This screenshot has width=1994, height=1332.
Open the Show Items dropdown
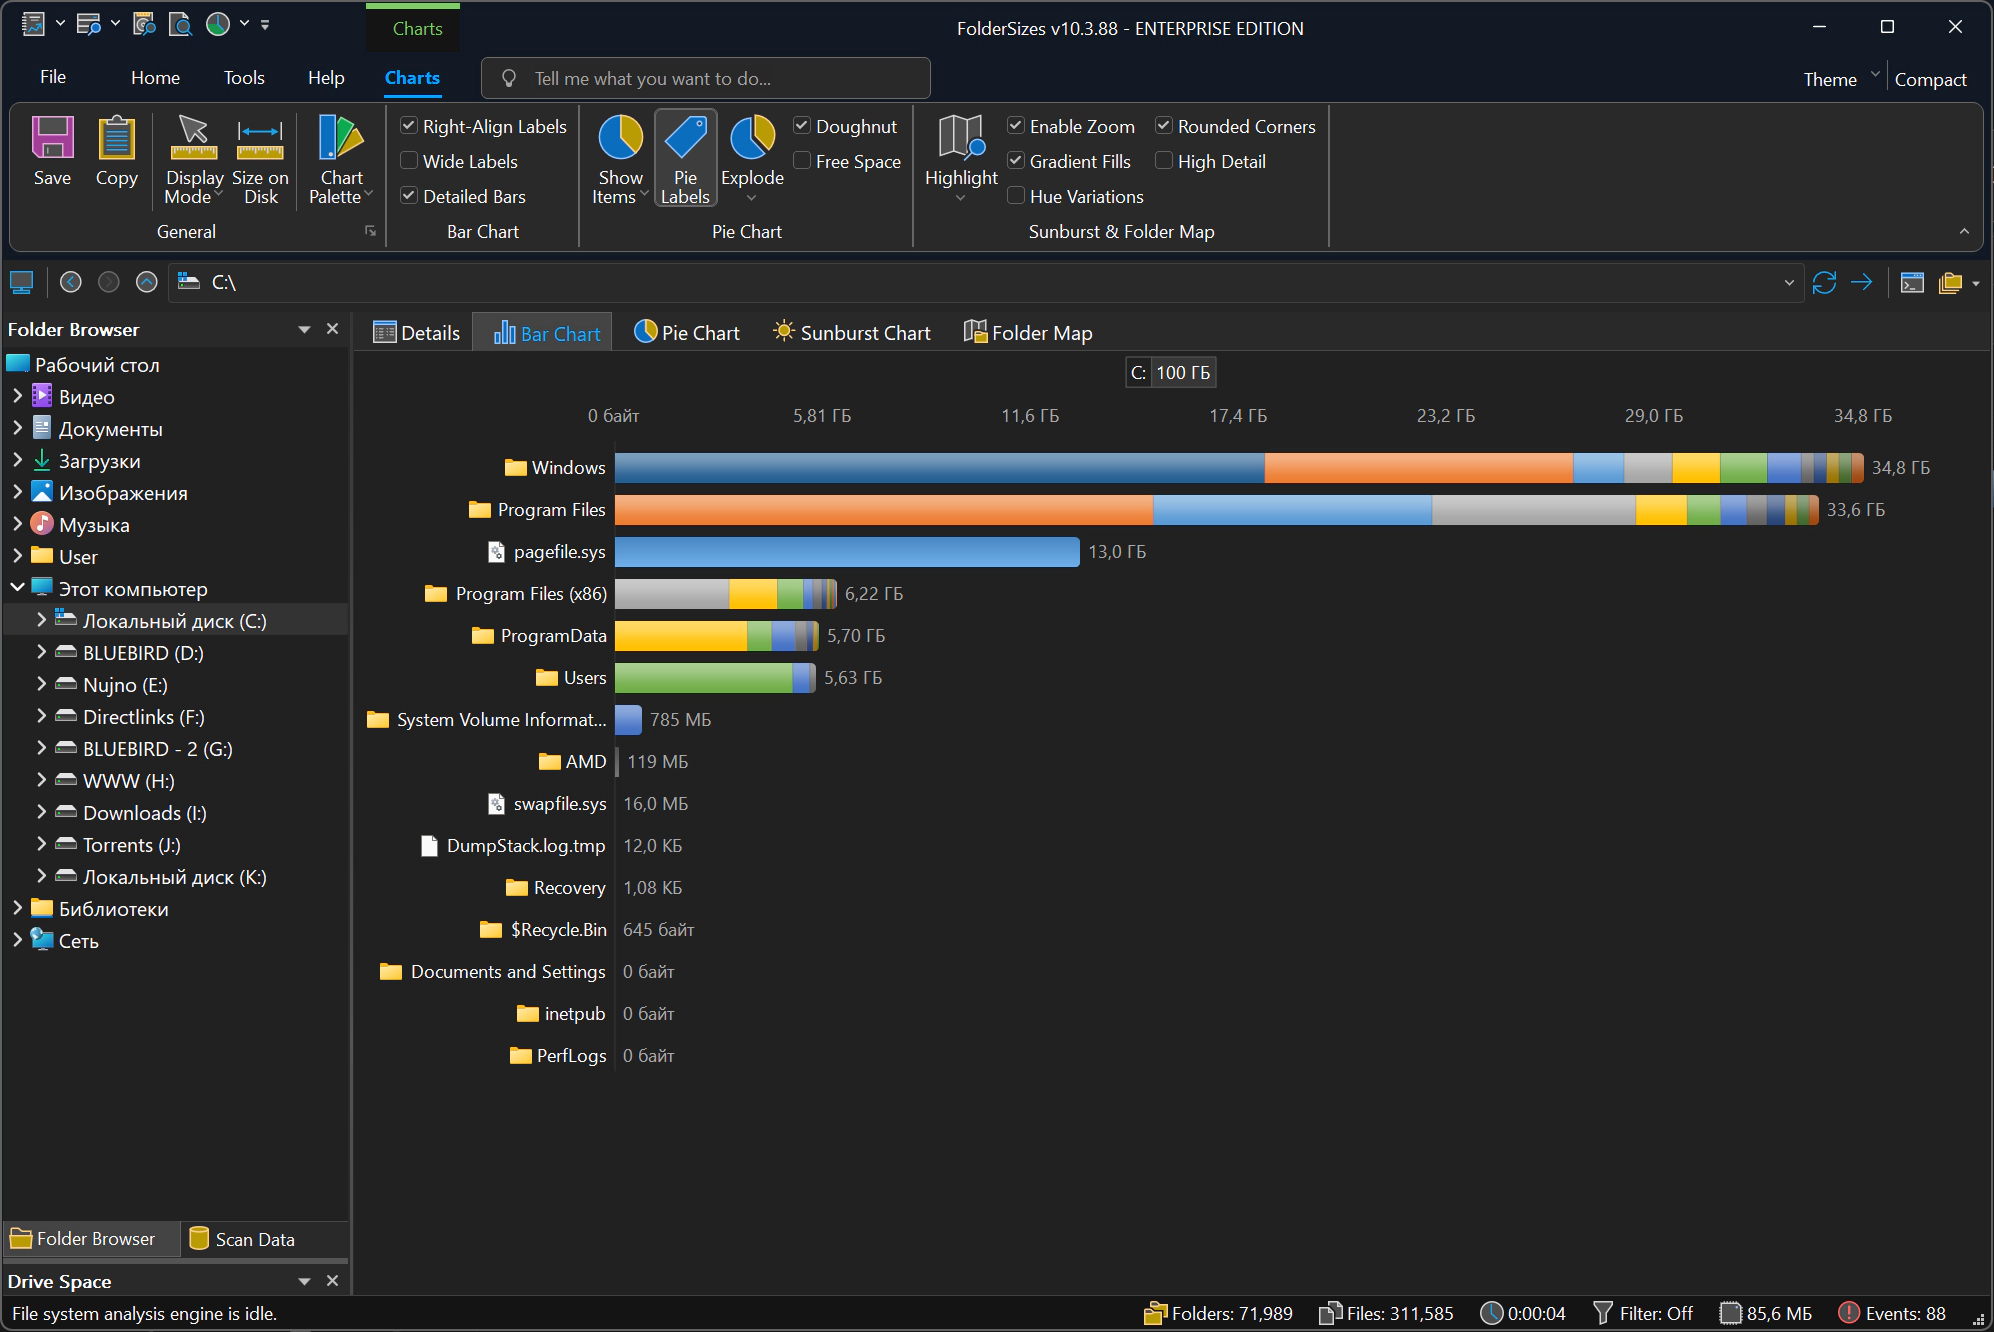[620, 159]
